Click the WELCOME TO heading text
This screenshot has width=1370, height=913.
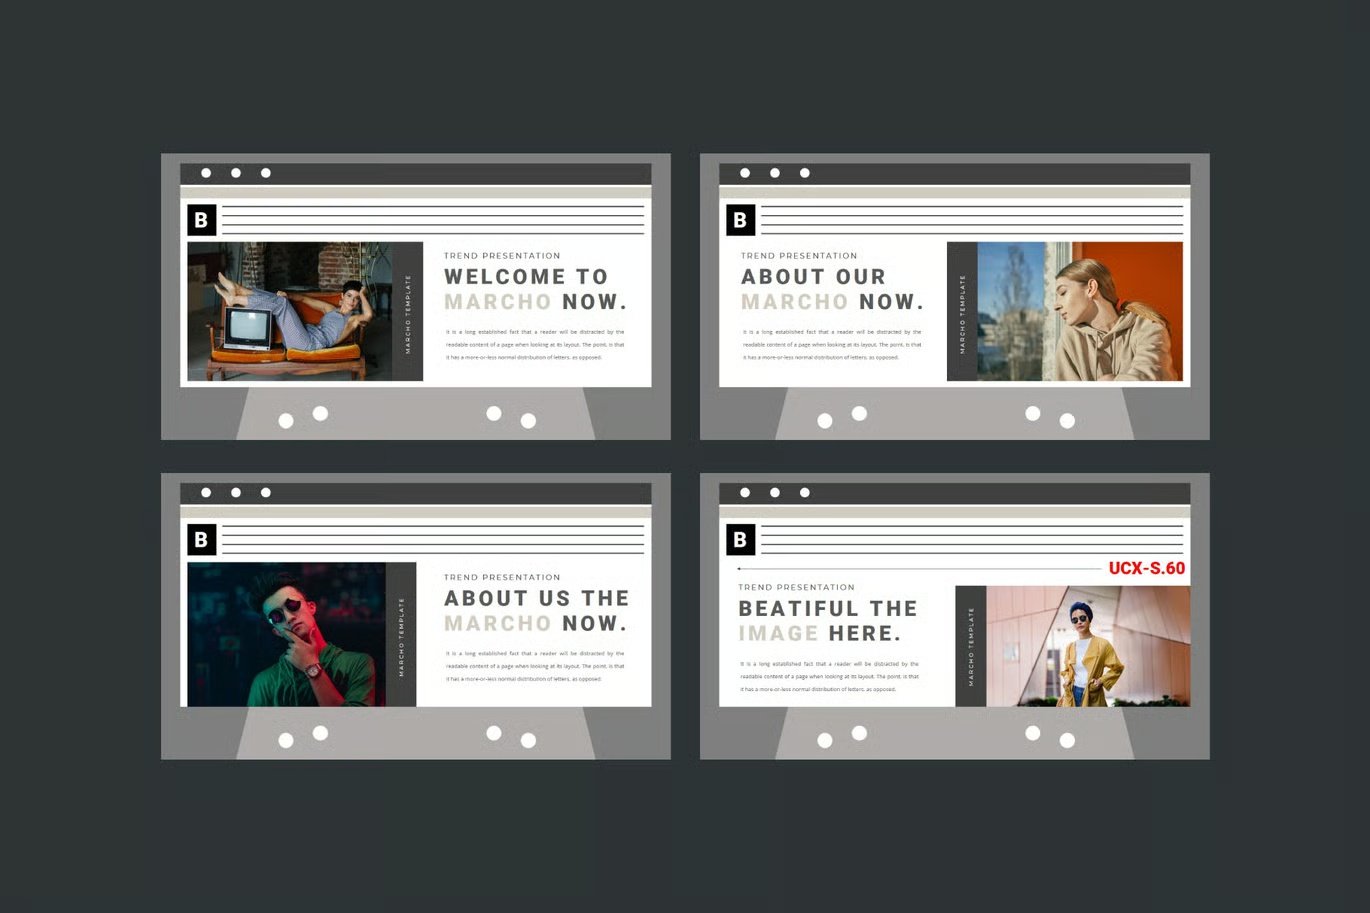click(526, 277)
